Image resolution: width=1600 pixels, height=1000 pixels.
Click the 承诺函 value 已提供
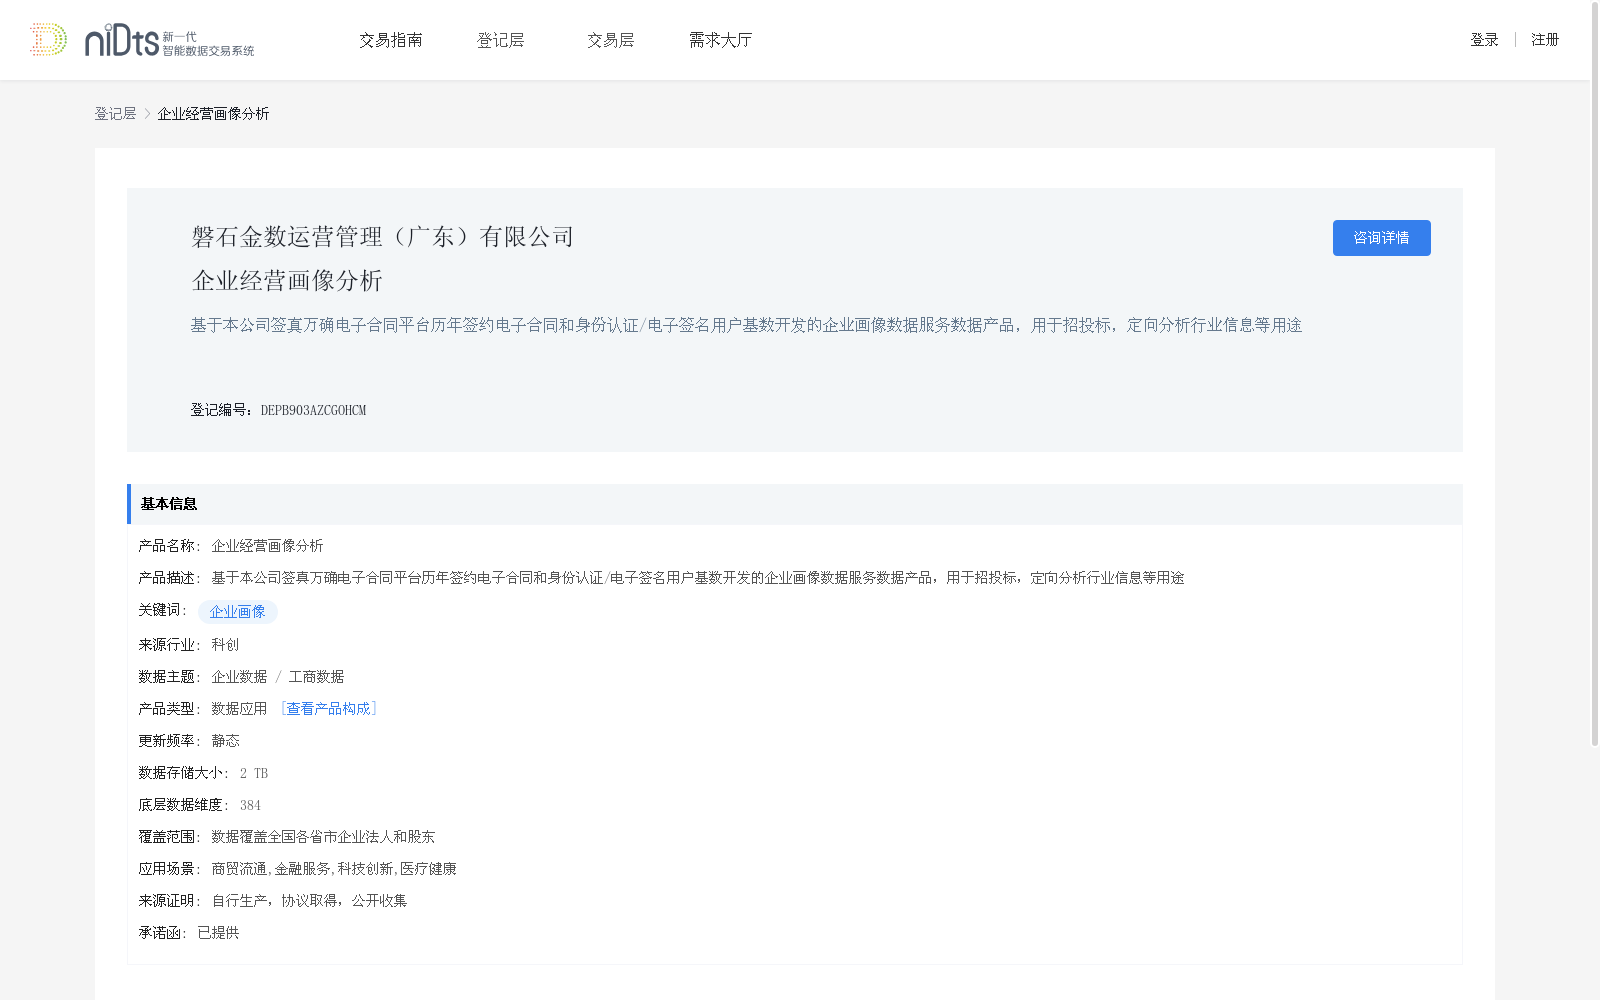coord(218,933)
